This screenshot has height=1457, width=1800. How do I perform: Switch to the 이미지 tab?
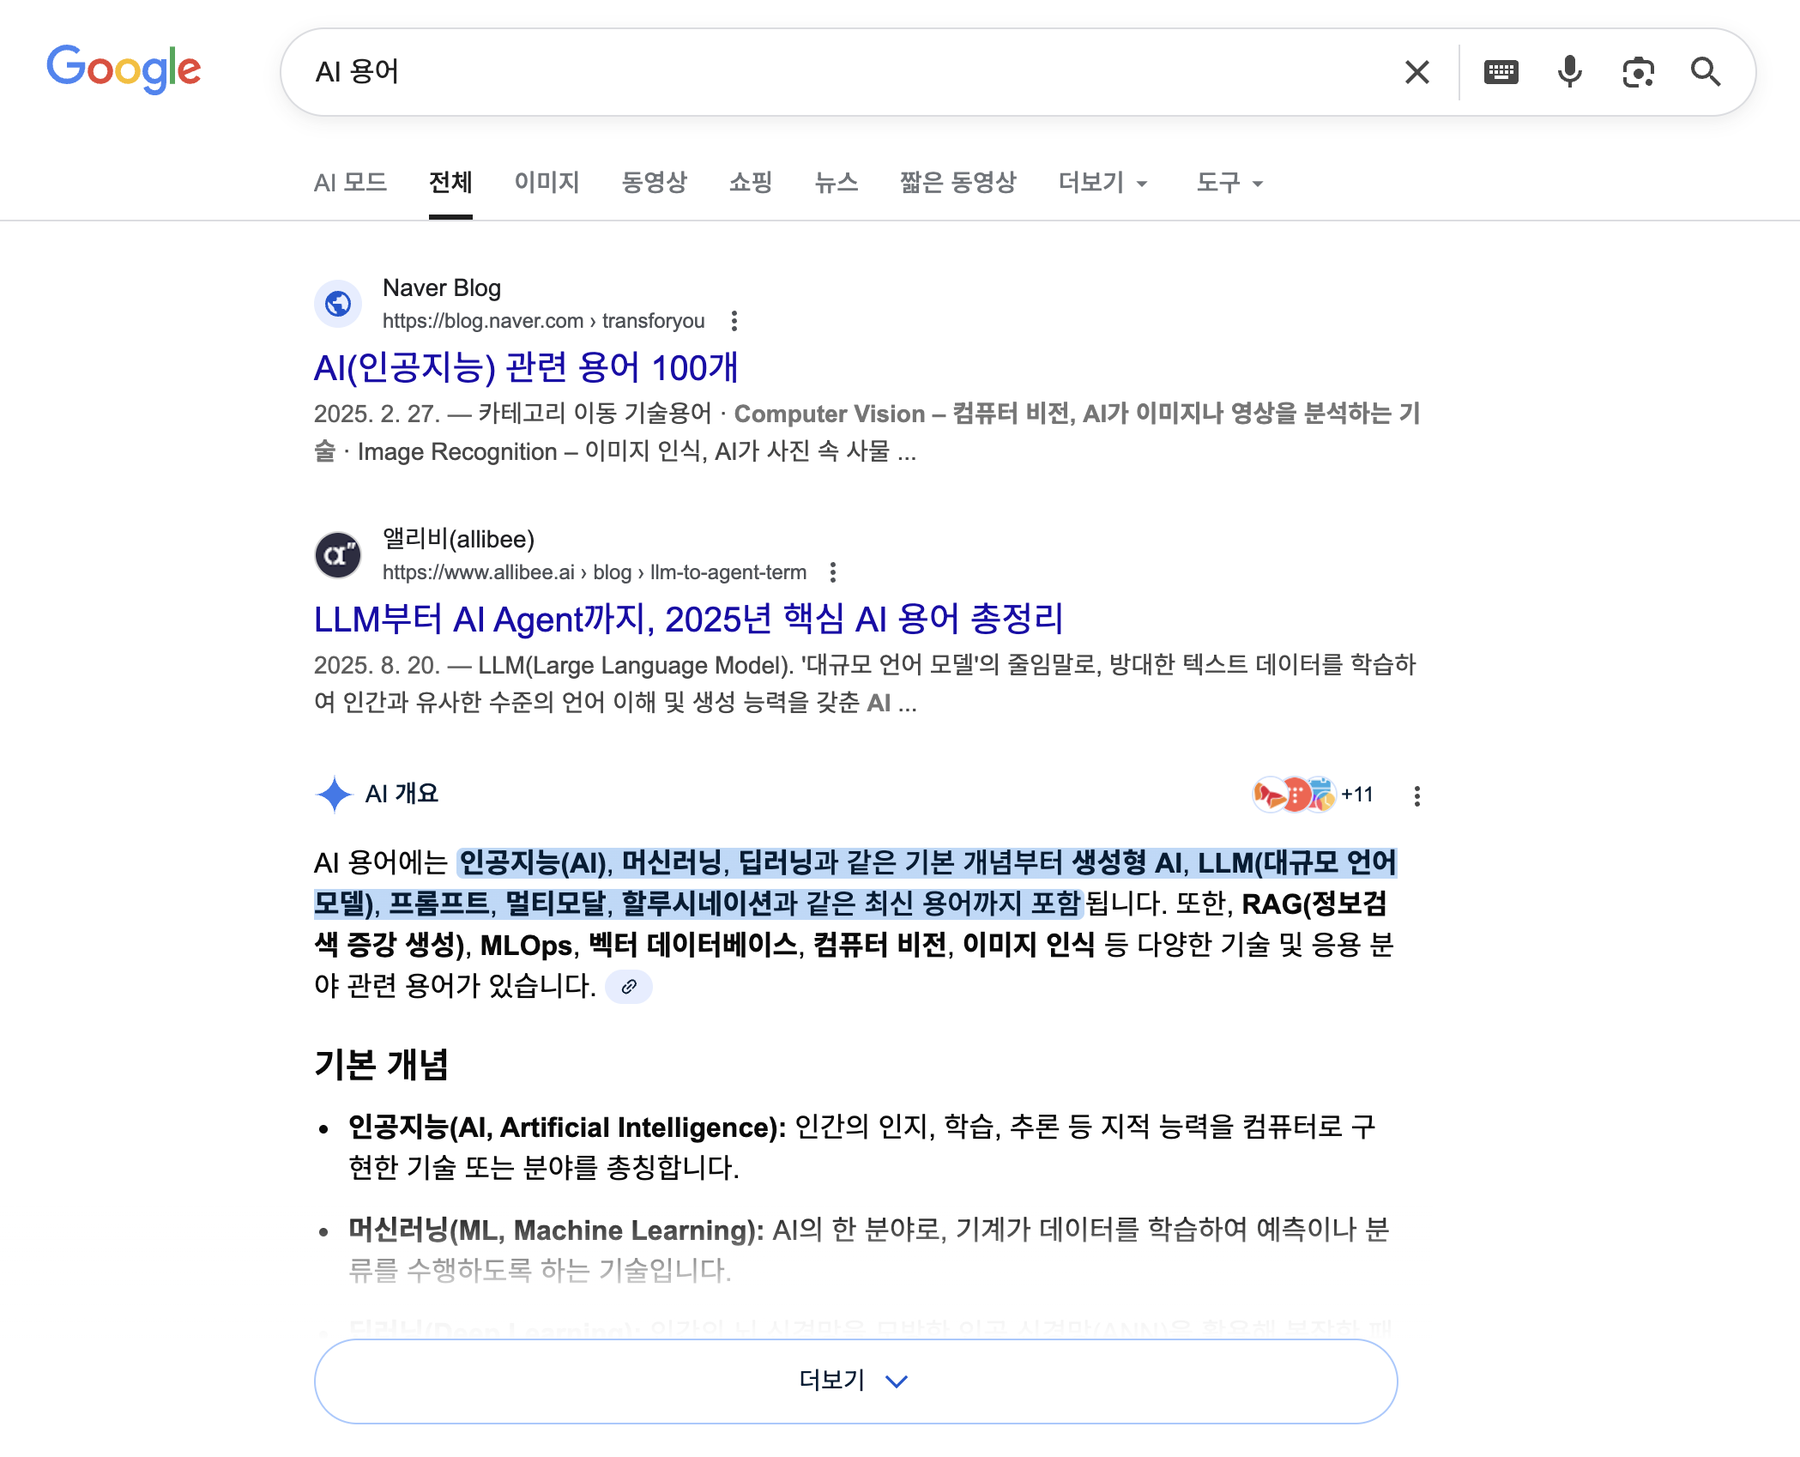[x=546, y=182]
